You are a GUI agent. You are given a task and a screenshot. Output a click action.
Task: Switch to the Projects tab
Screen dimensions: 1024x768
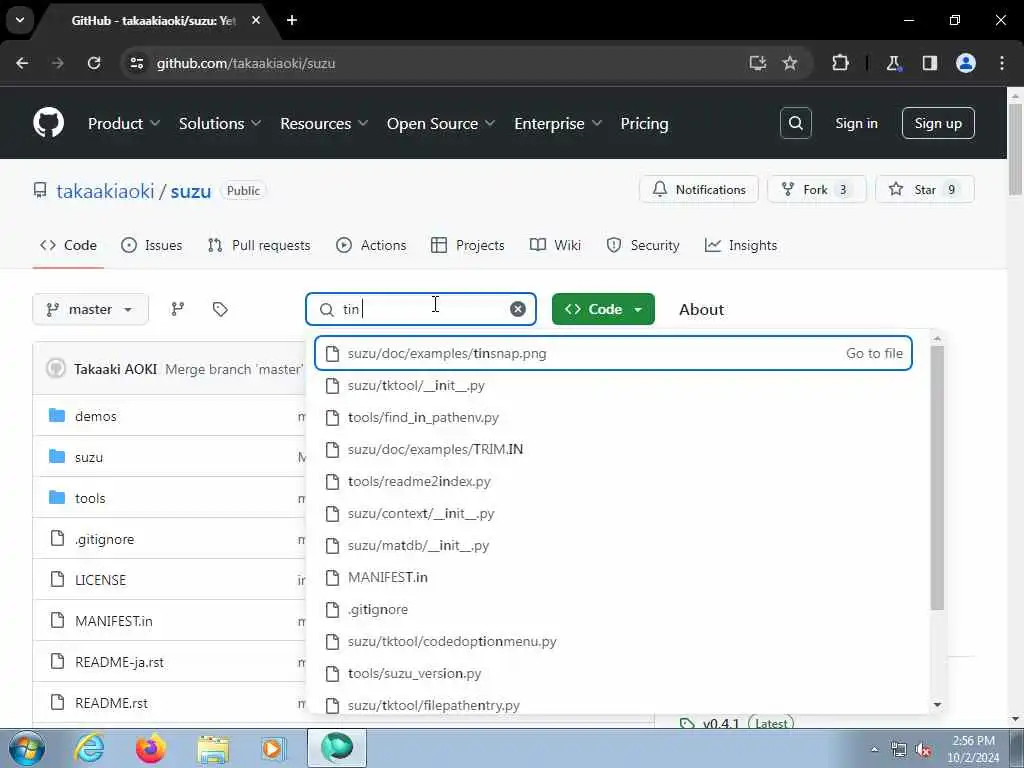pyautogui.click(x=468, y=245)
